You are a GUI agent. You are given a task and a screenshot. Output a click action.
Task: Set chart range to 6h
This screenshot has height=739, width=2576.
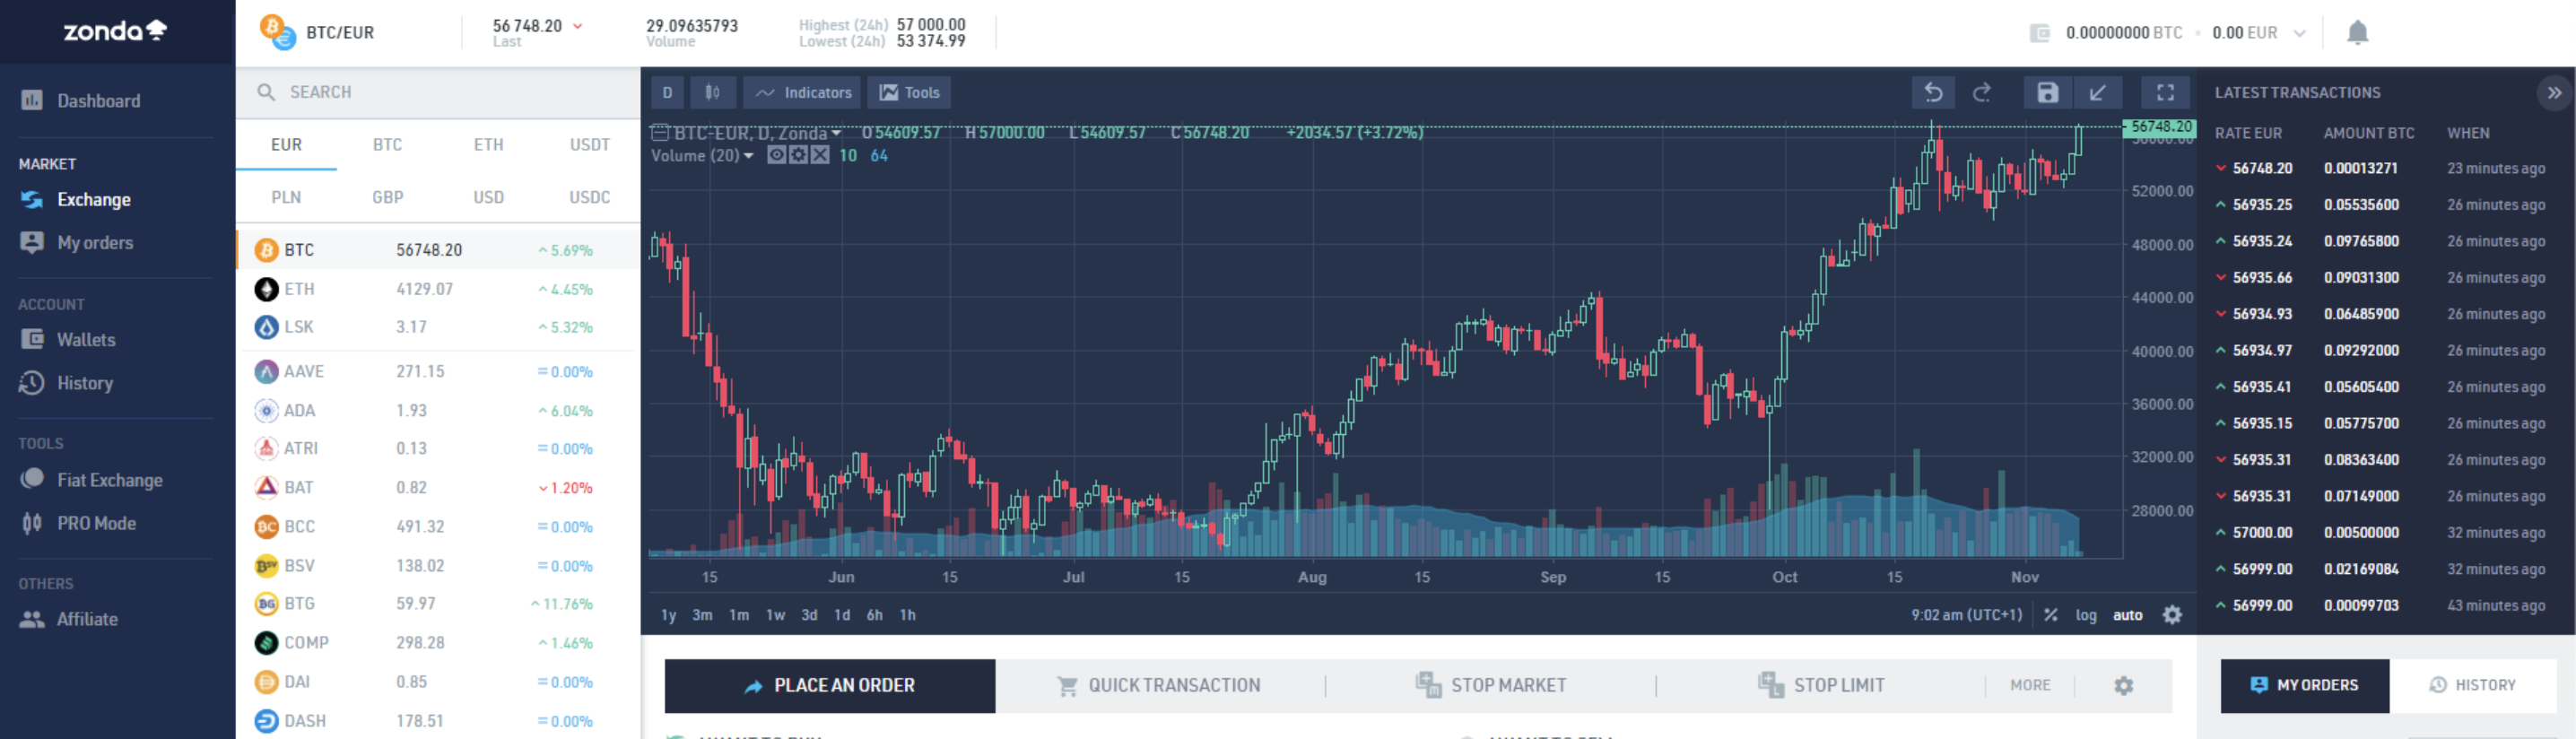point(874,615)
